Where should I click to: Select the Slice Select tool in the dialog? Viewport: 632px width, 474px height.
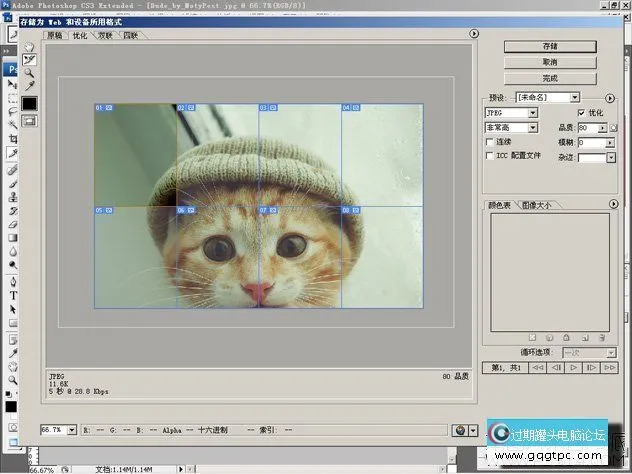coord(29,60)
